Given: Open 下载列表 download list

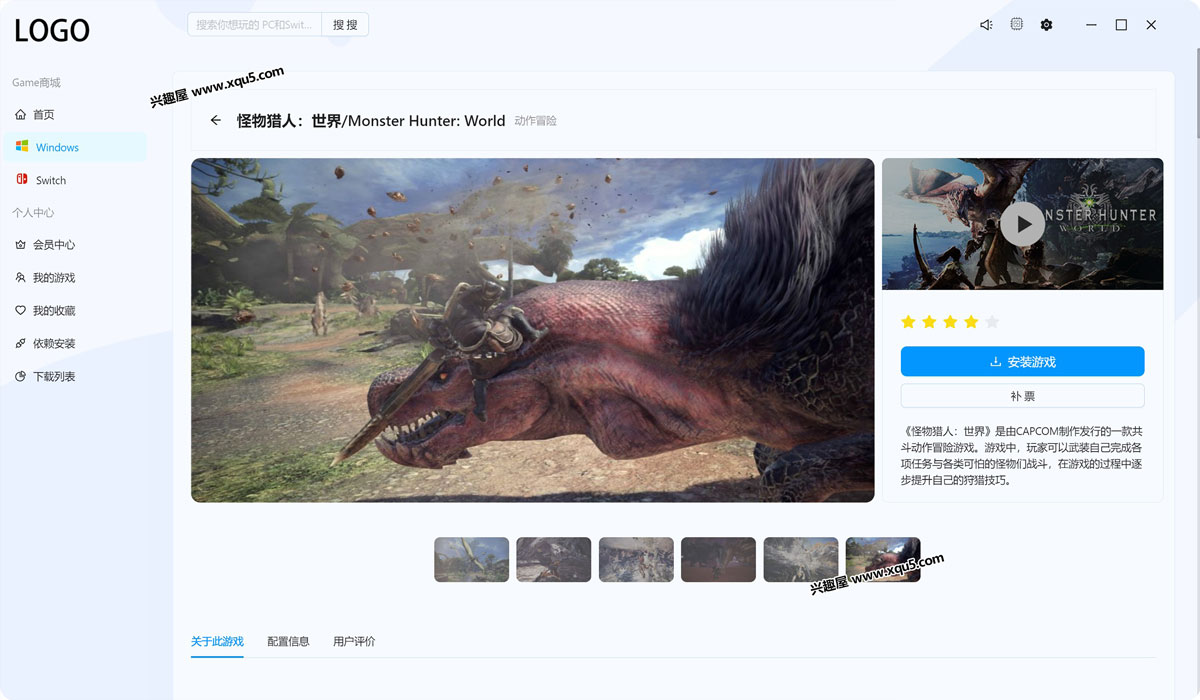Looking at the screenshot, I should click(75, 377).
